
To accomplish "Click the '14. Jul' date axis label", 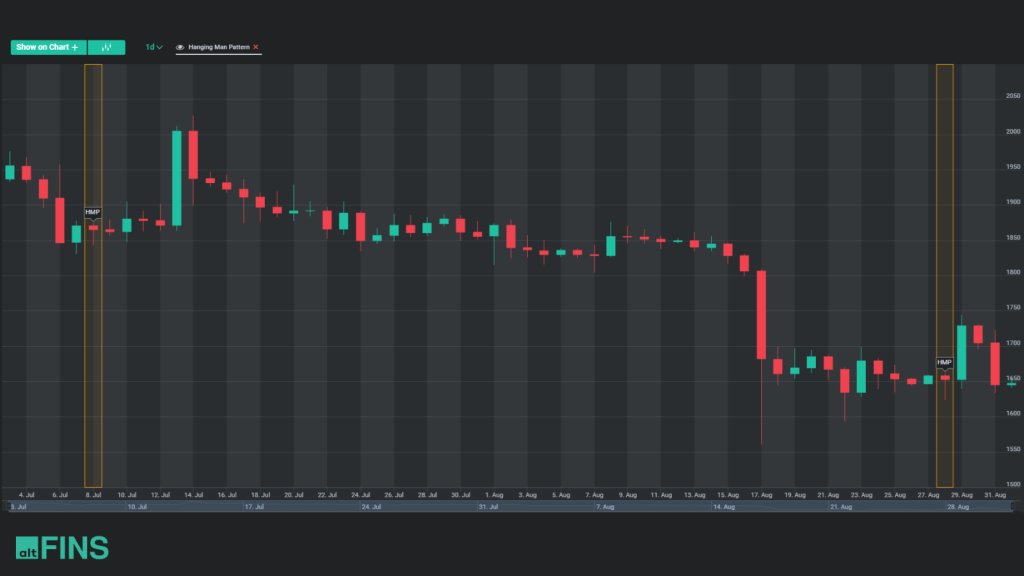I will click(x=193, y=495).
